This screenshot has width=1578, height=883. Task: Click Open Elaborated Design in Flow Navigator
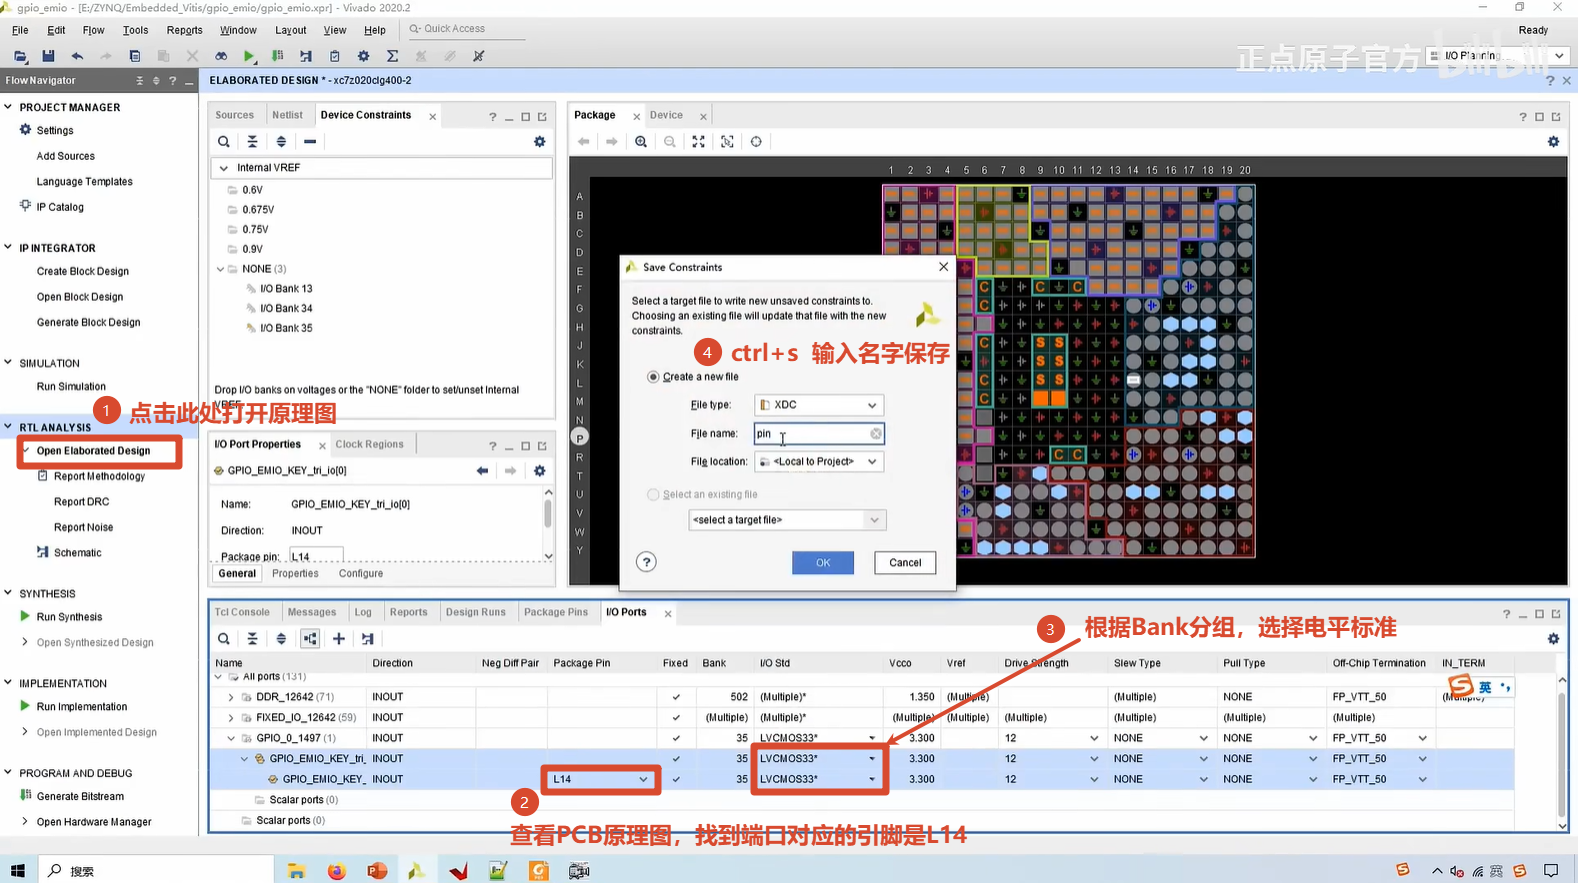(x=93, y=451)
